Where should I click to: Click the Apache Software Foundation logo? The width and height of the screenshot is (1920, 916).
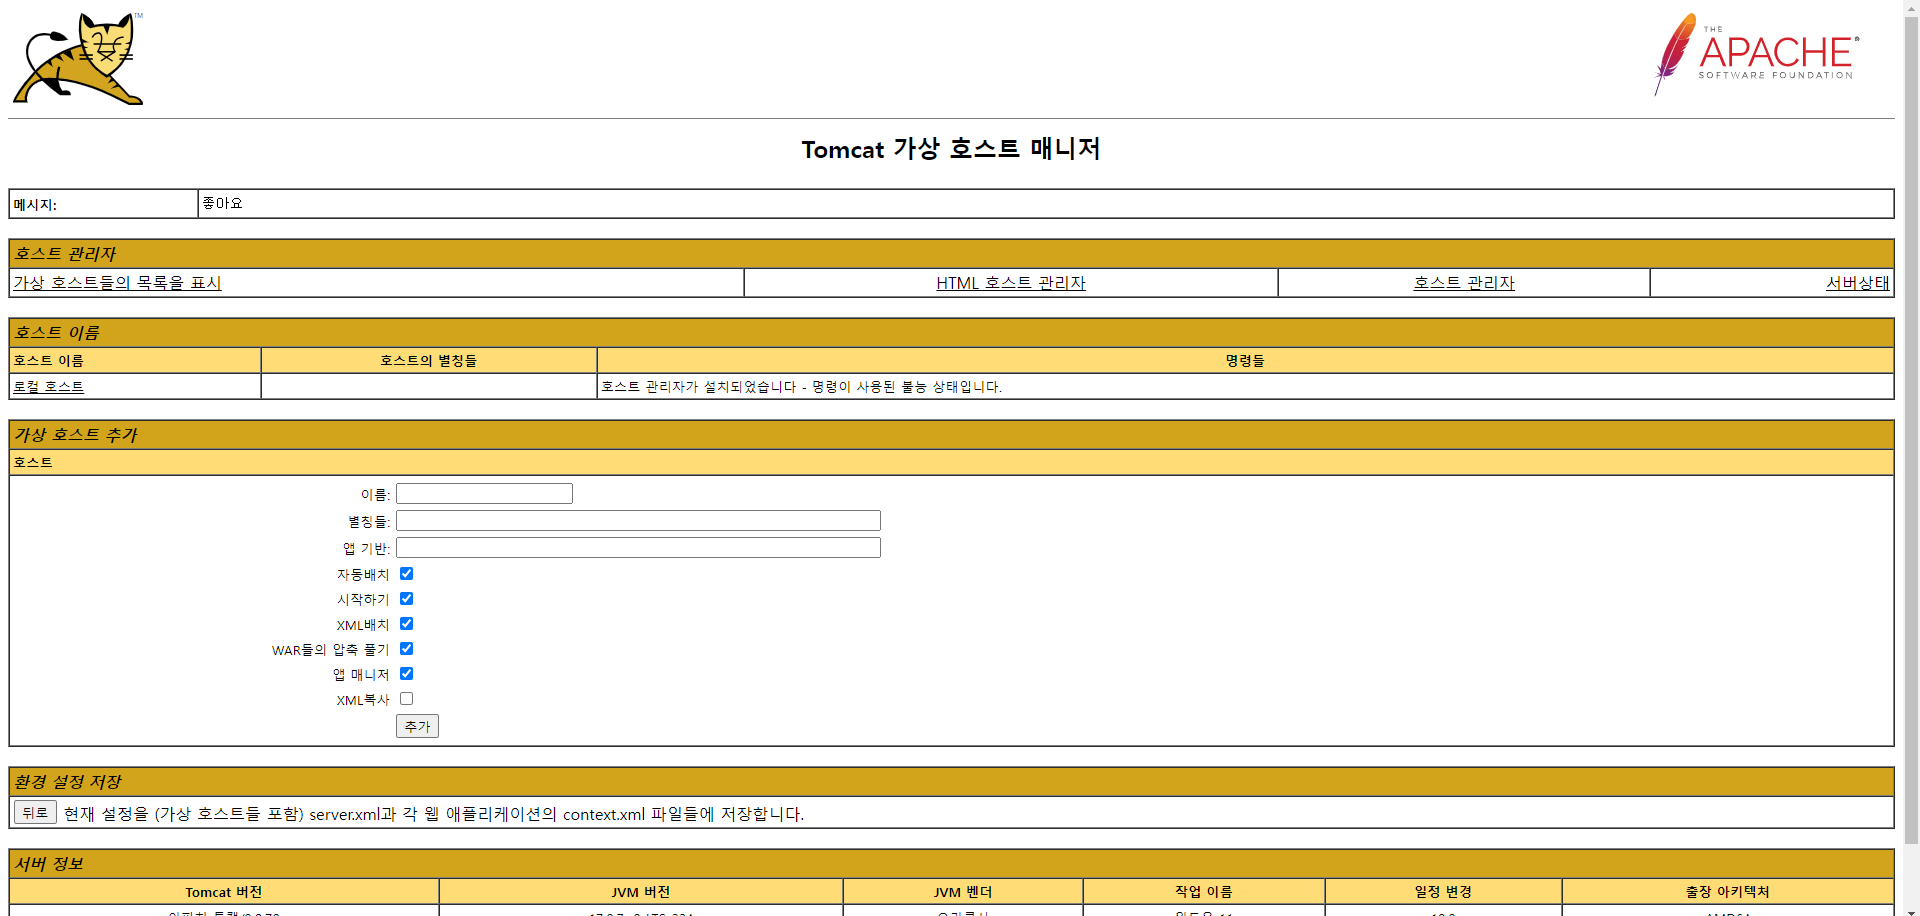click(x=1757, y=54)
